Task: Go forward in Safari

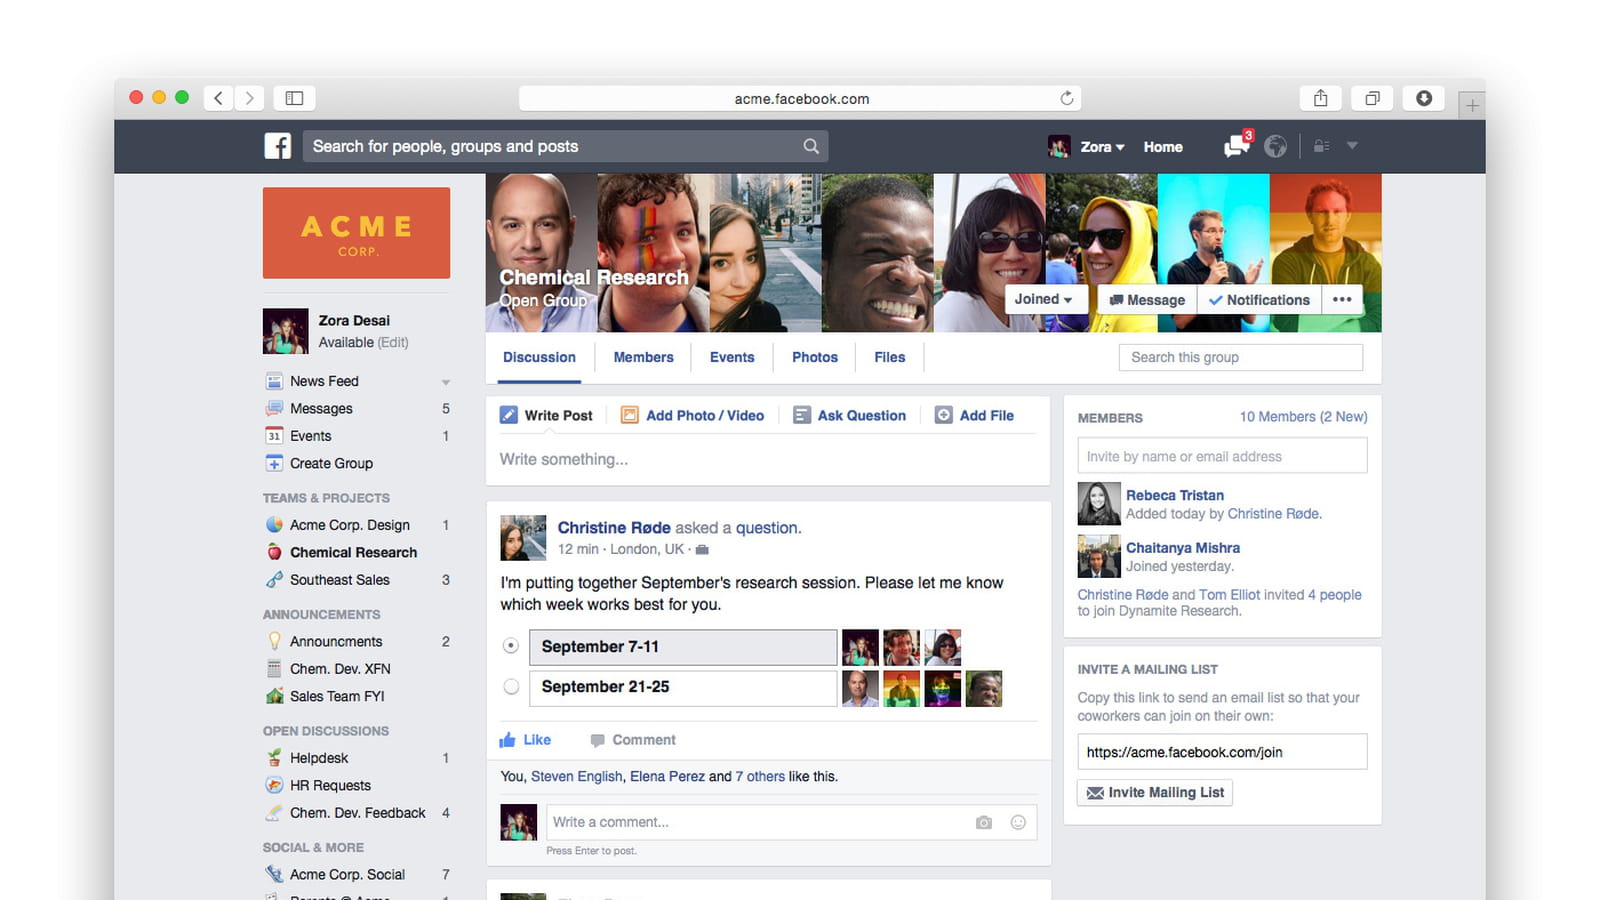Action: tap(250, 98)
